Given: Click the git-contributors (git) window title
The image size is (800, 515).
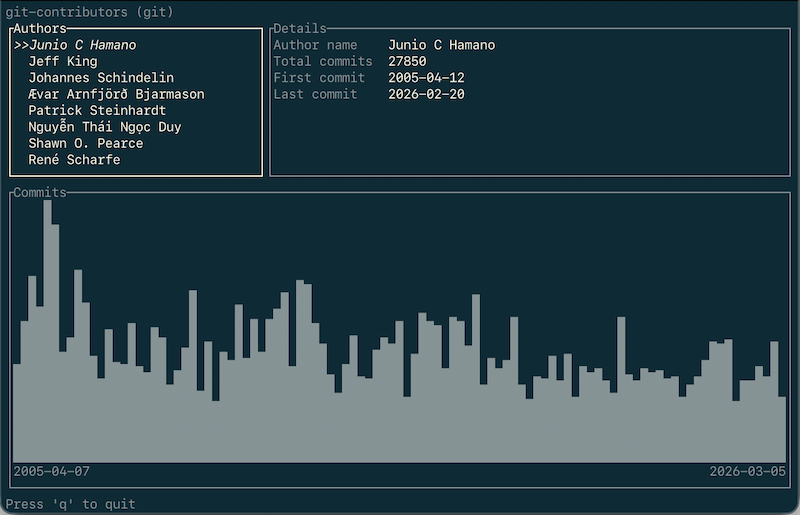Looking at the screenshot, I should pyautogui.click(x=89, y=12).
